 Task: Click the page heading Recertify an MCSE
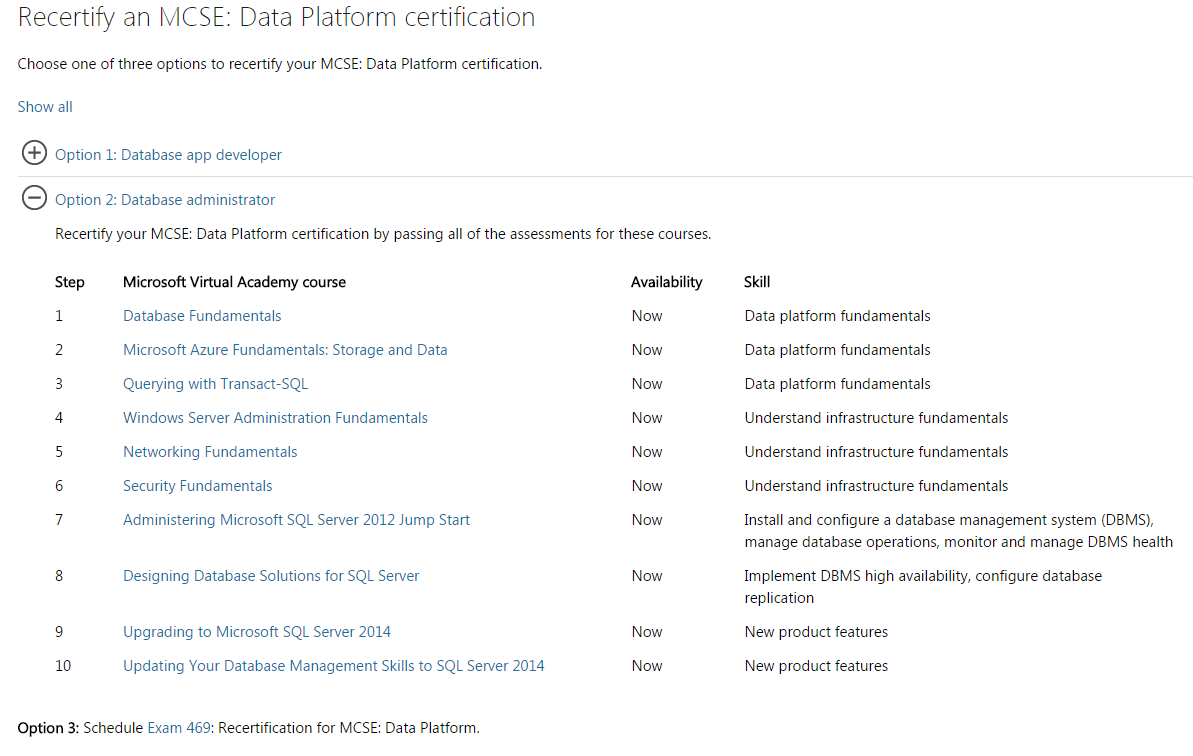(276, 18)
